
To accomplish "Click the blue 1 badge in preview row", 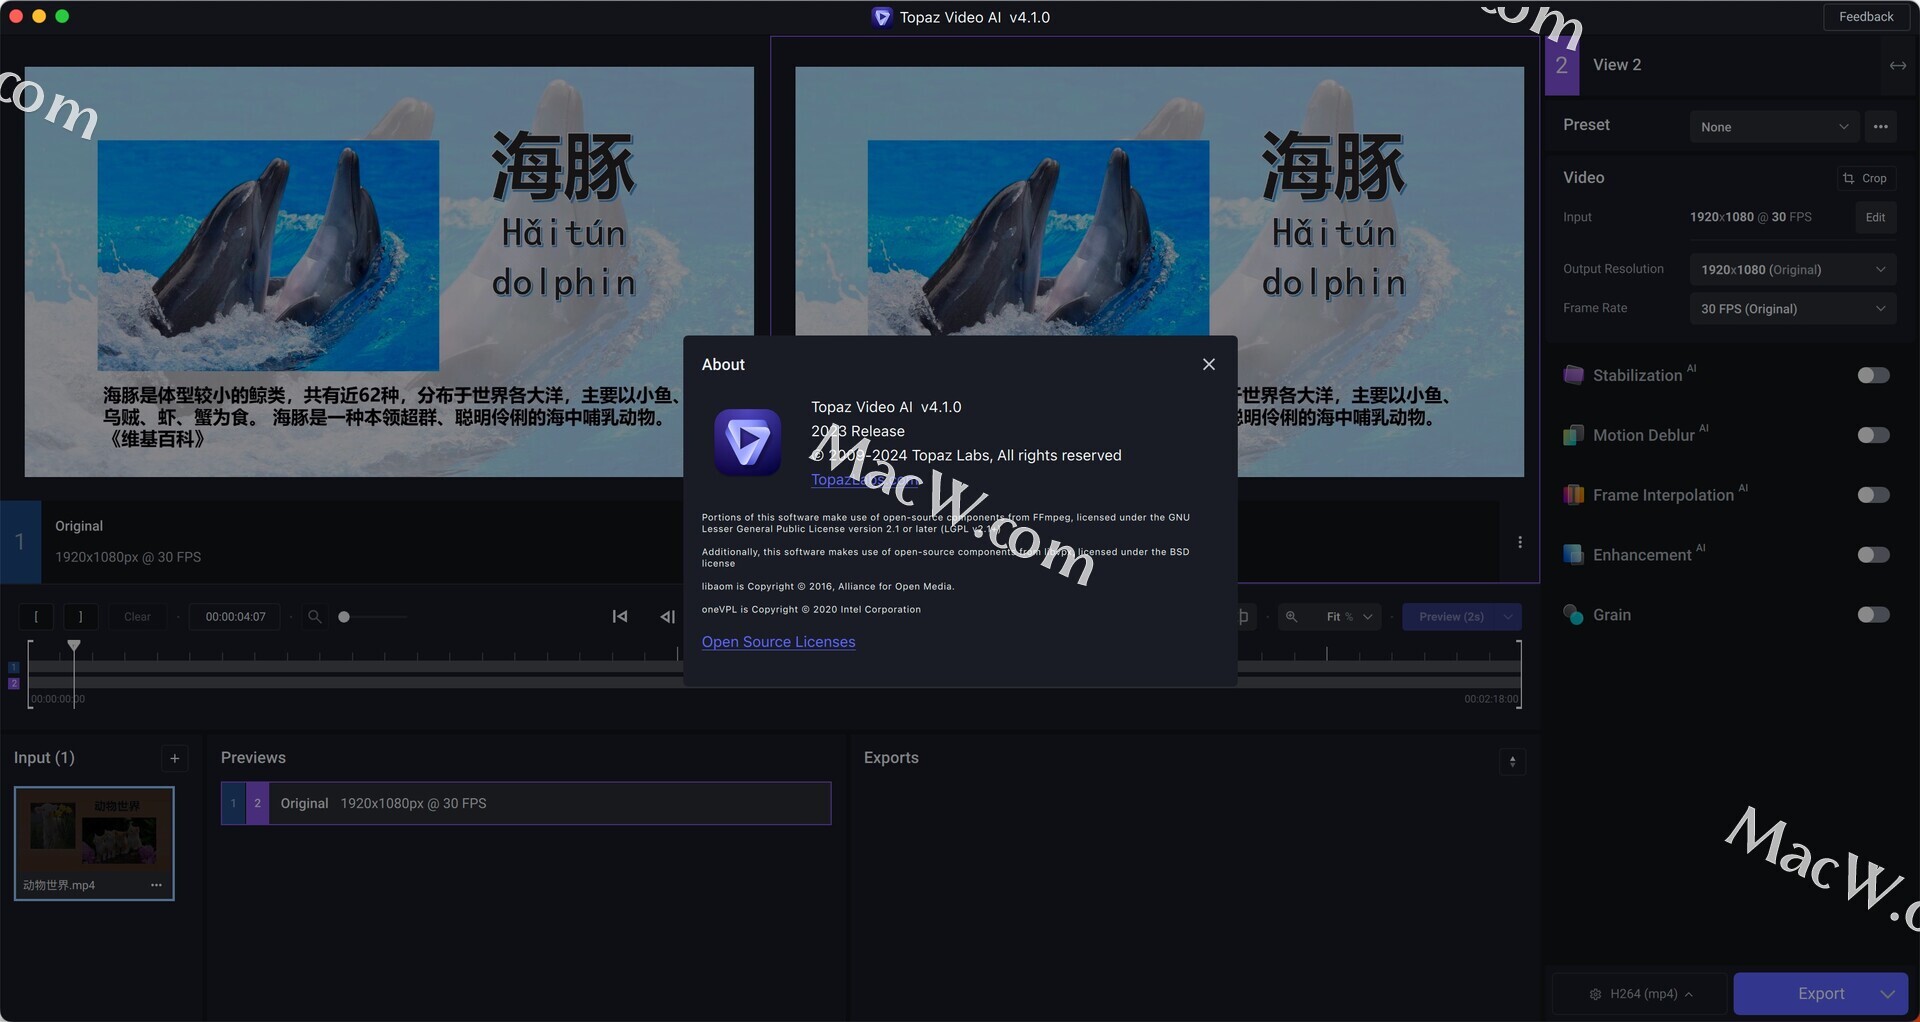I will (234, 803).
